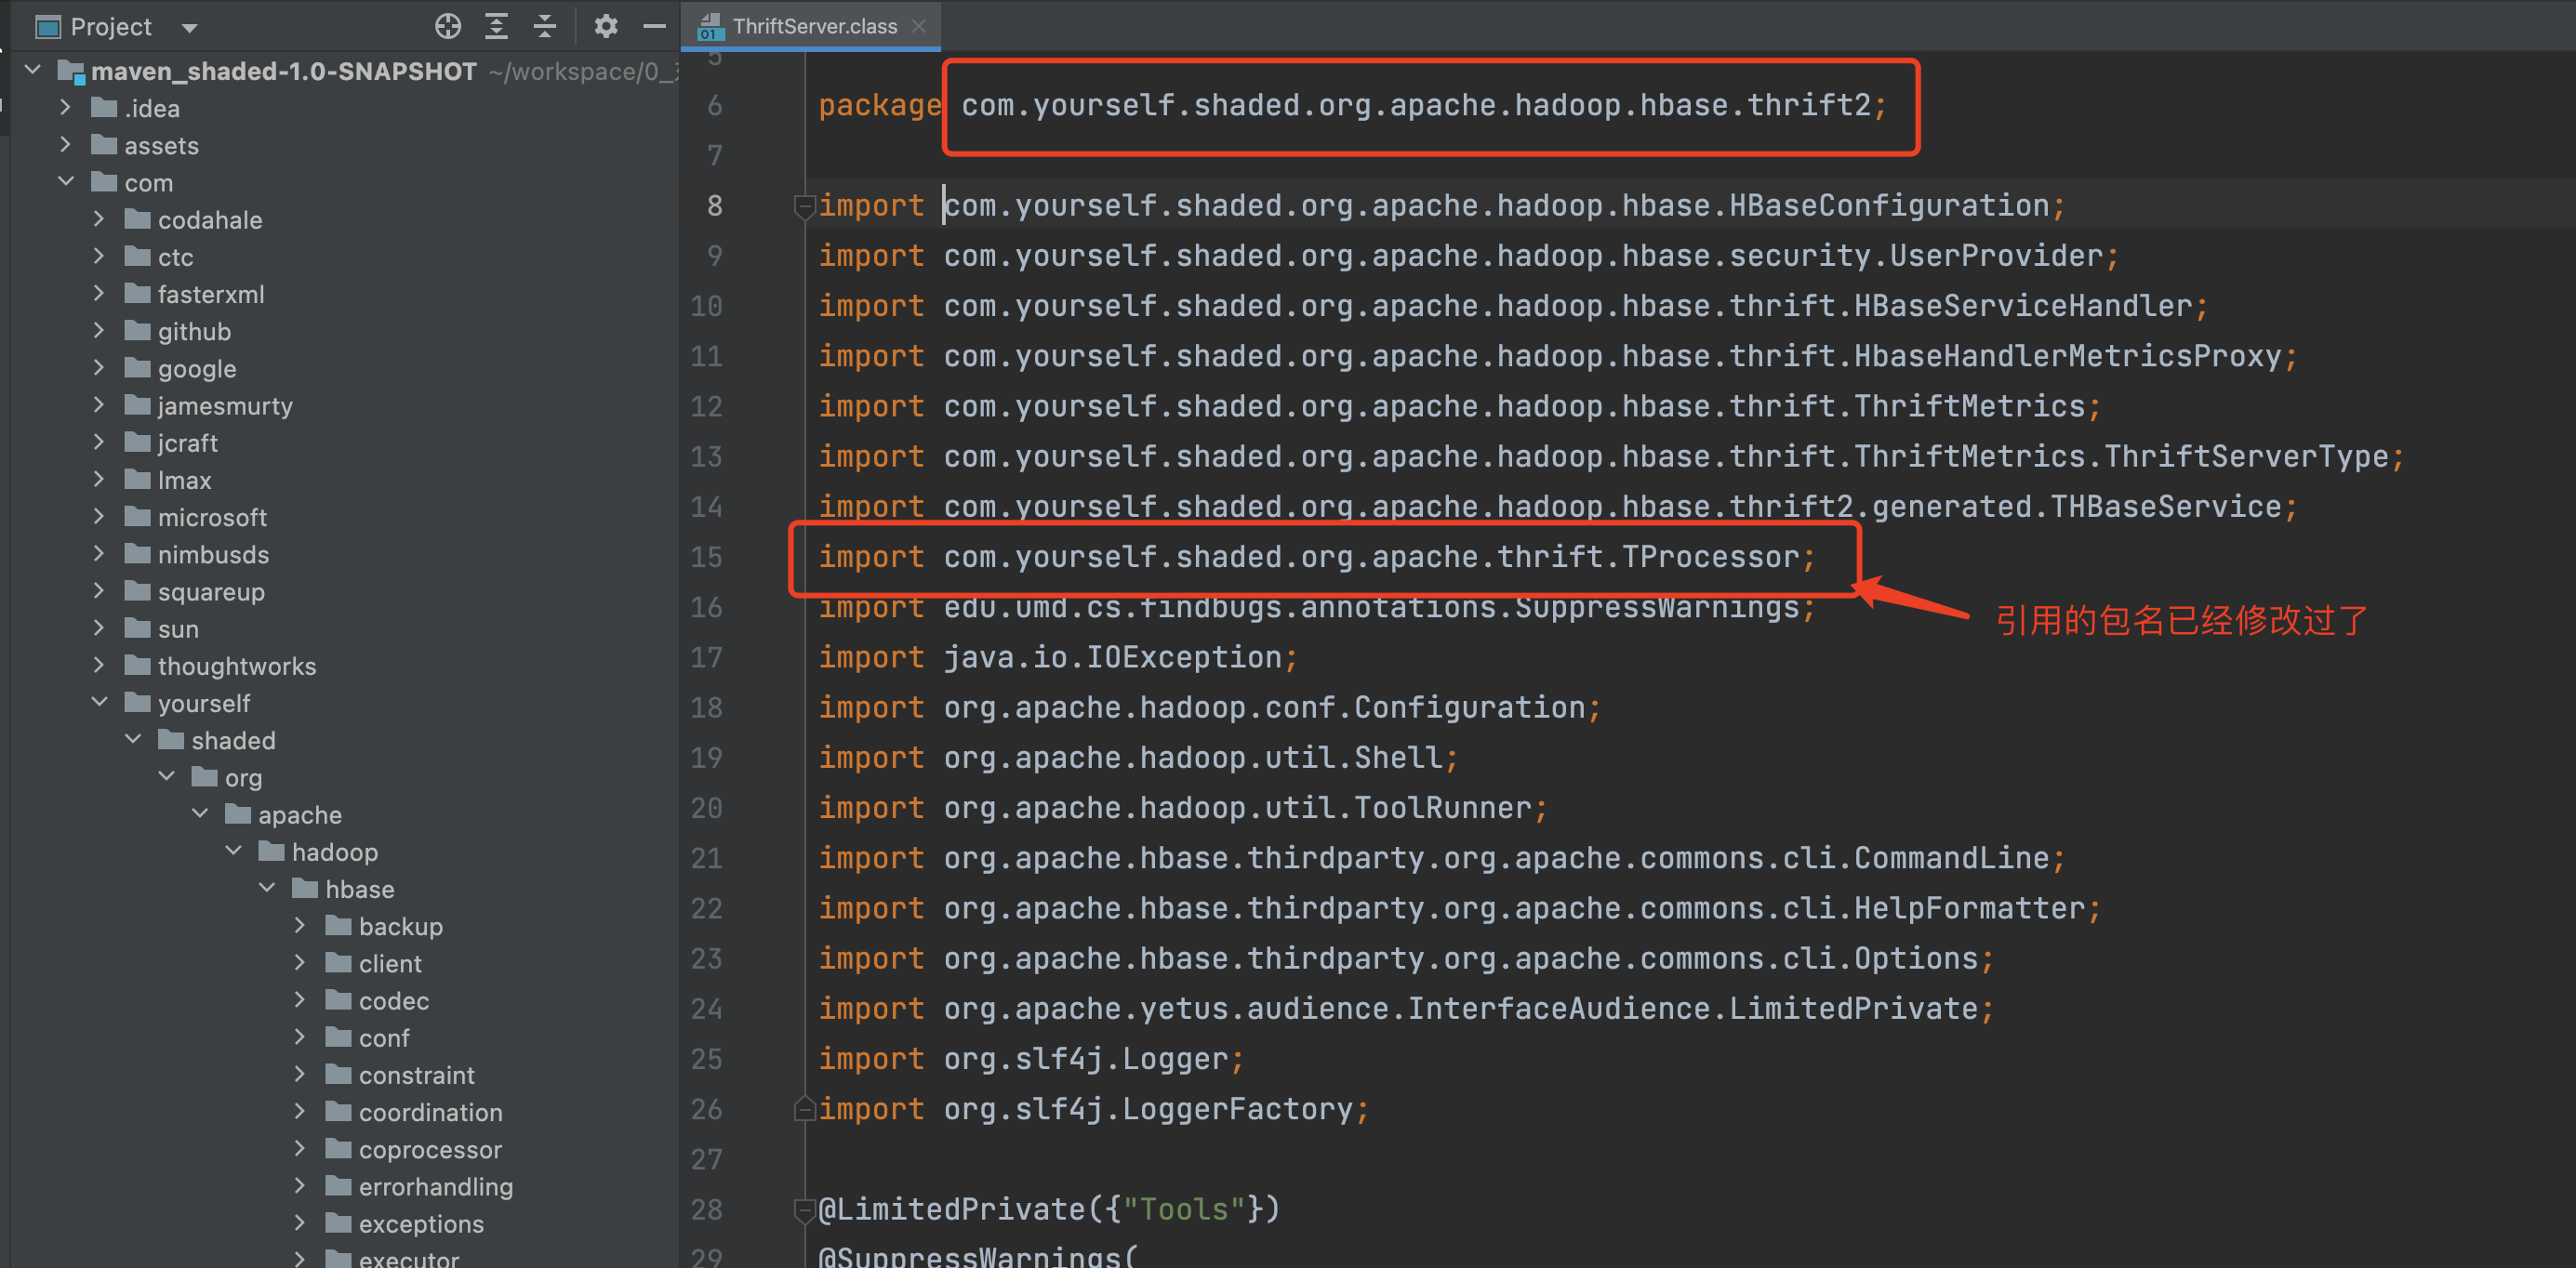Image resolution: width=2576 pixels, height=1268 pixels.
Task: Expand the .idea folder
Action: point(66,107)
